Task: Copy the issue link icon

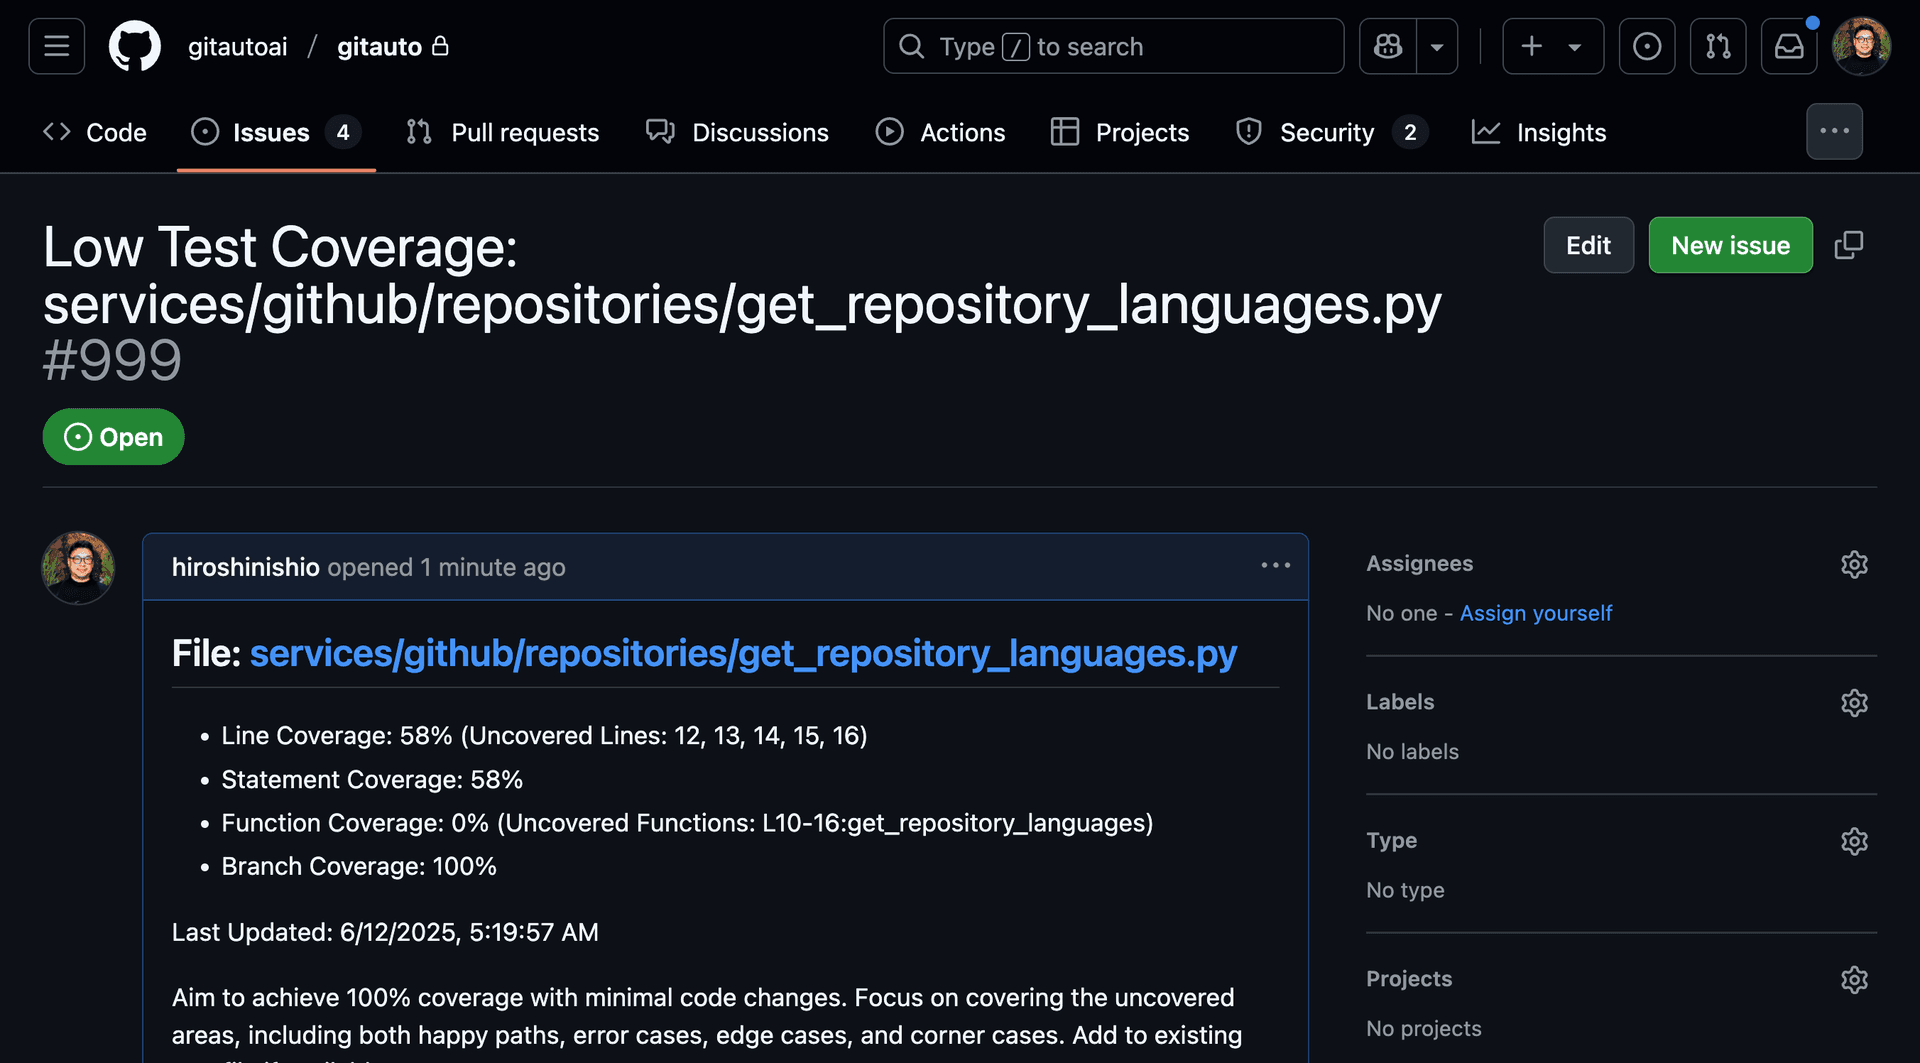Action: coord(1849,245)
